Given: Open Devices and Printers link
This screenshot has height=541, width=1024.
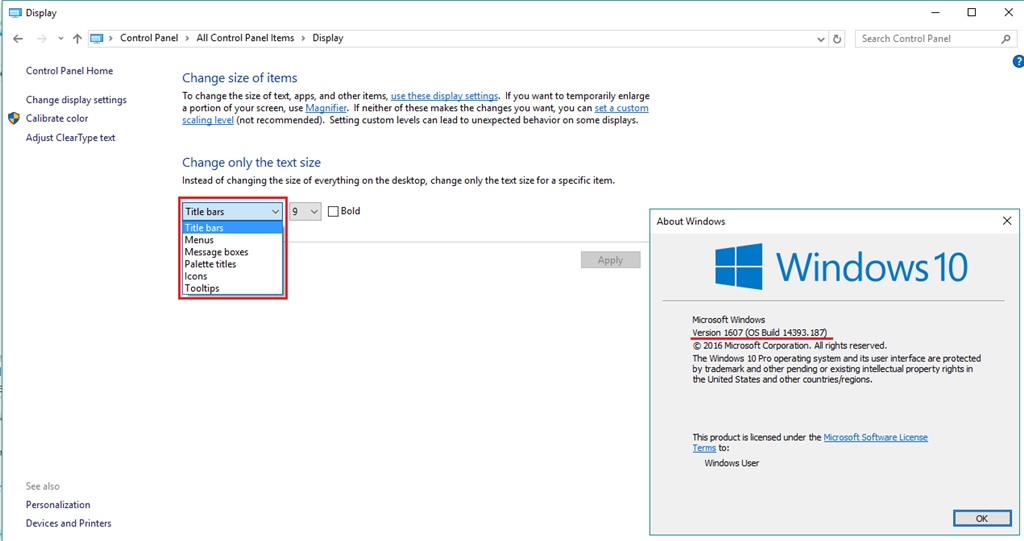Looking at the screenshot, I should click(69, 523).
